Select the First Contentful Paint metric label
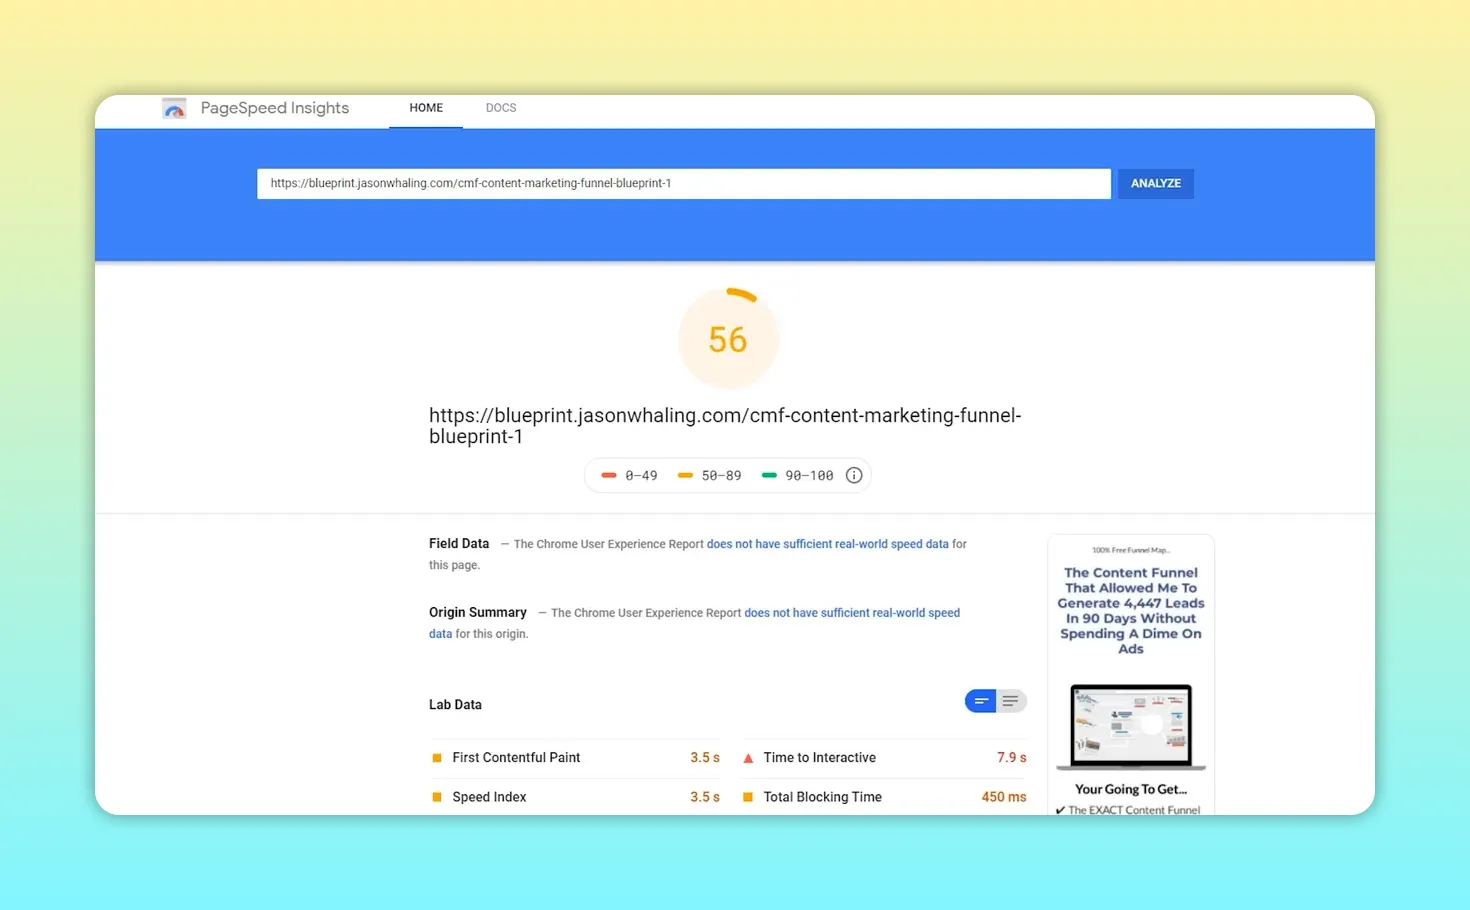The image size is (1470, 910). tap(516, 758)
